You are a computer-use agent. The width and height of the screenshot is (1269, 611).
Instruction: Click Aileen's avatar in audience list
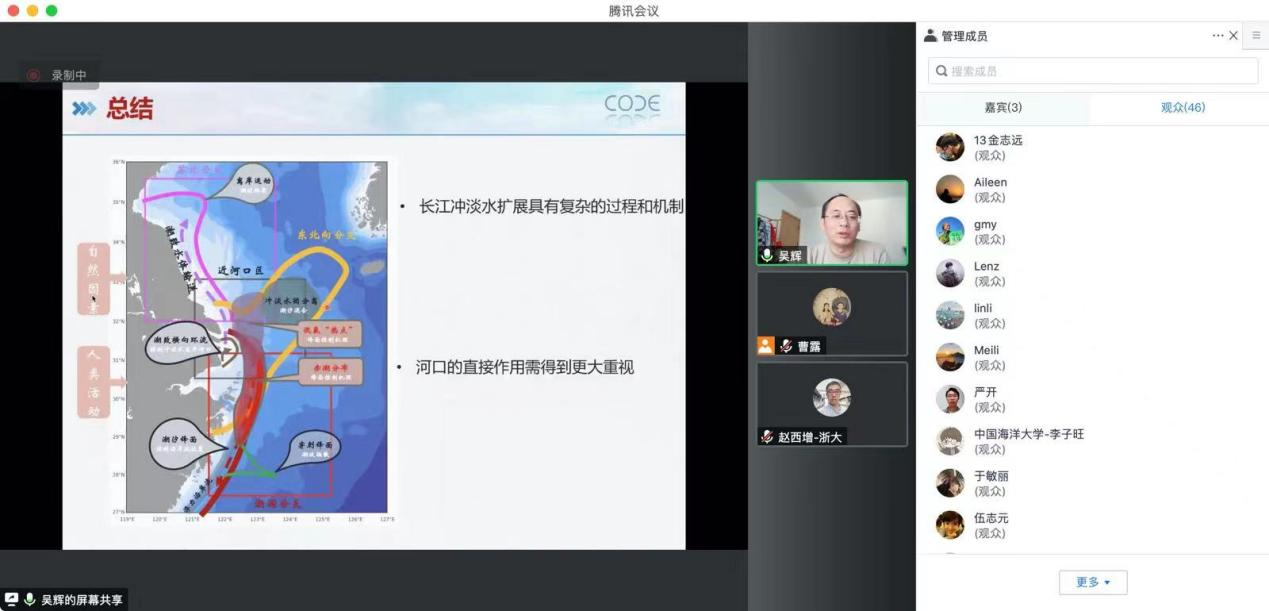click(x=949, y=189)
